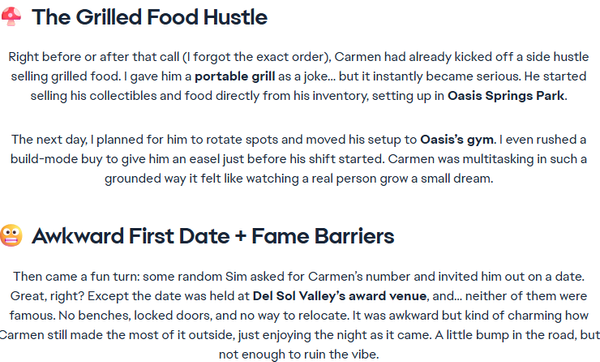The image size is (600, 362).
Task: Click the bold Del Sol Valley's award venue text
Action: point(339,296)
